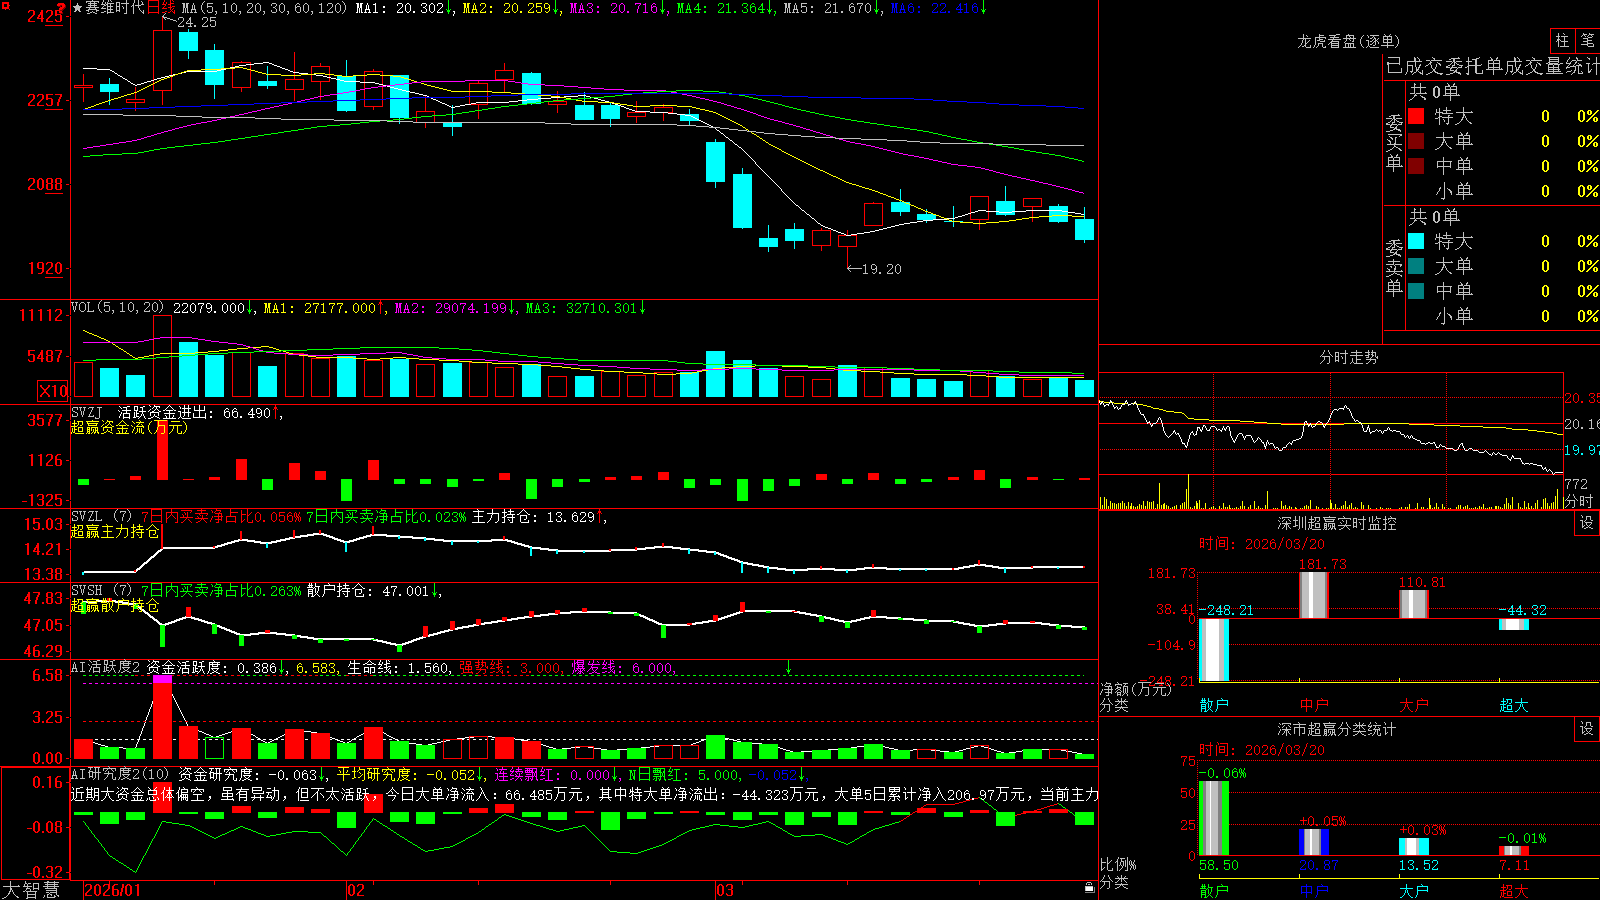
Task: Click the 181.73 中户 bar value
Action: (x=1322, y=564)
